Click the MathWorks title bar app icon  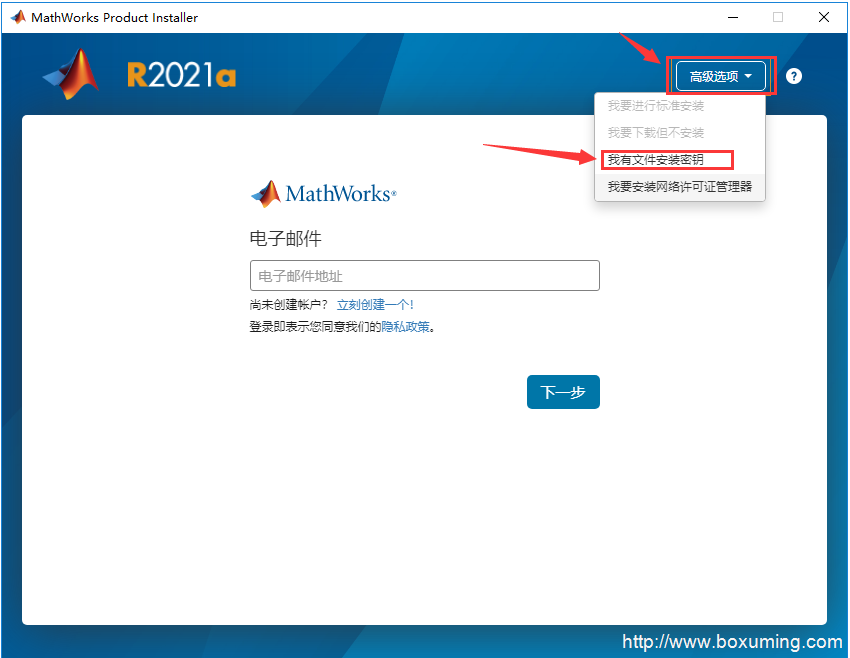coord(18,17)
